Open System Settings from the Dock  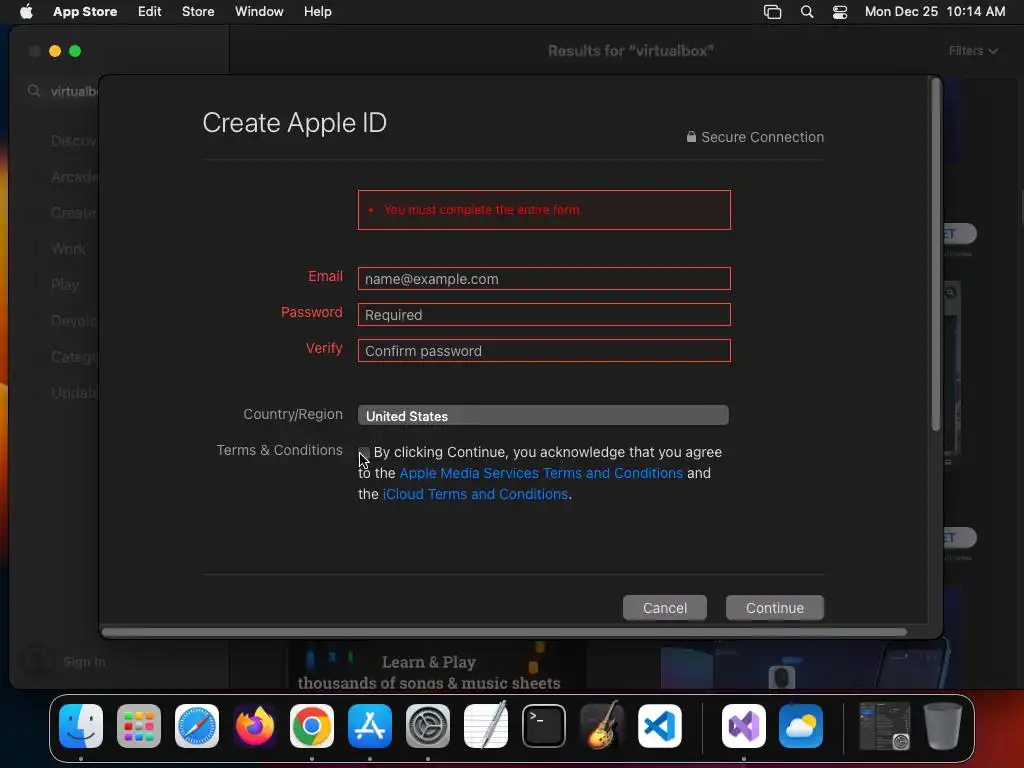(x=428, y=726)
